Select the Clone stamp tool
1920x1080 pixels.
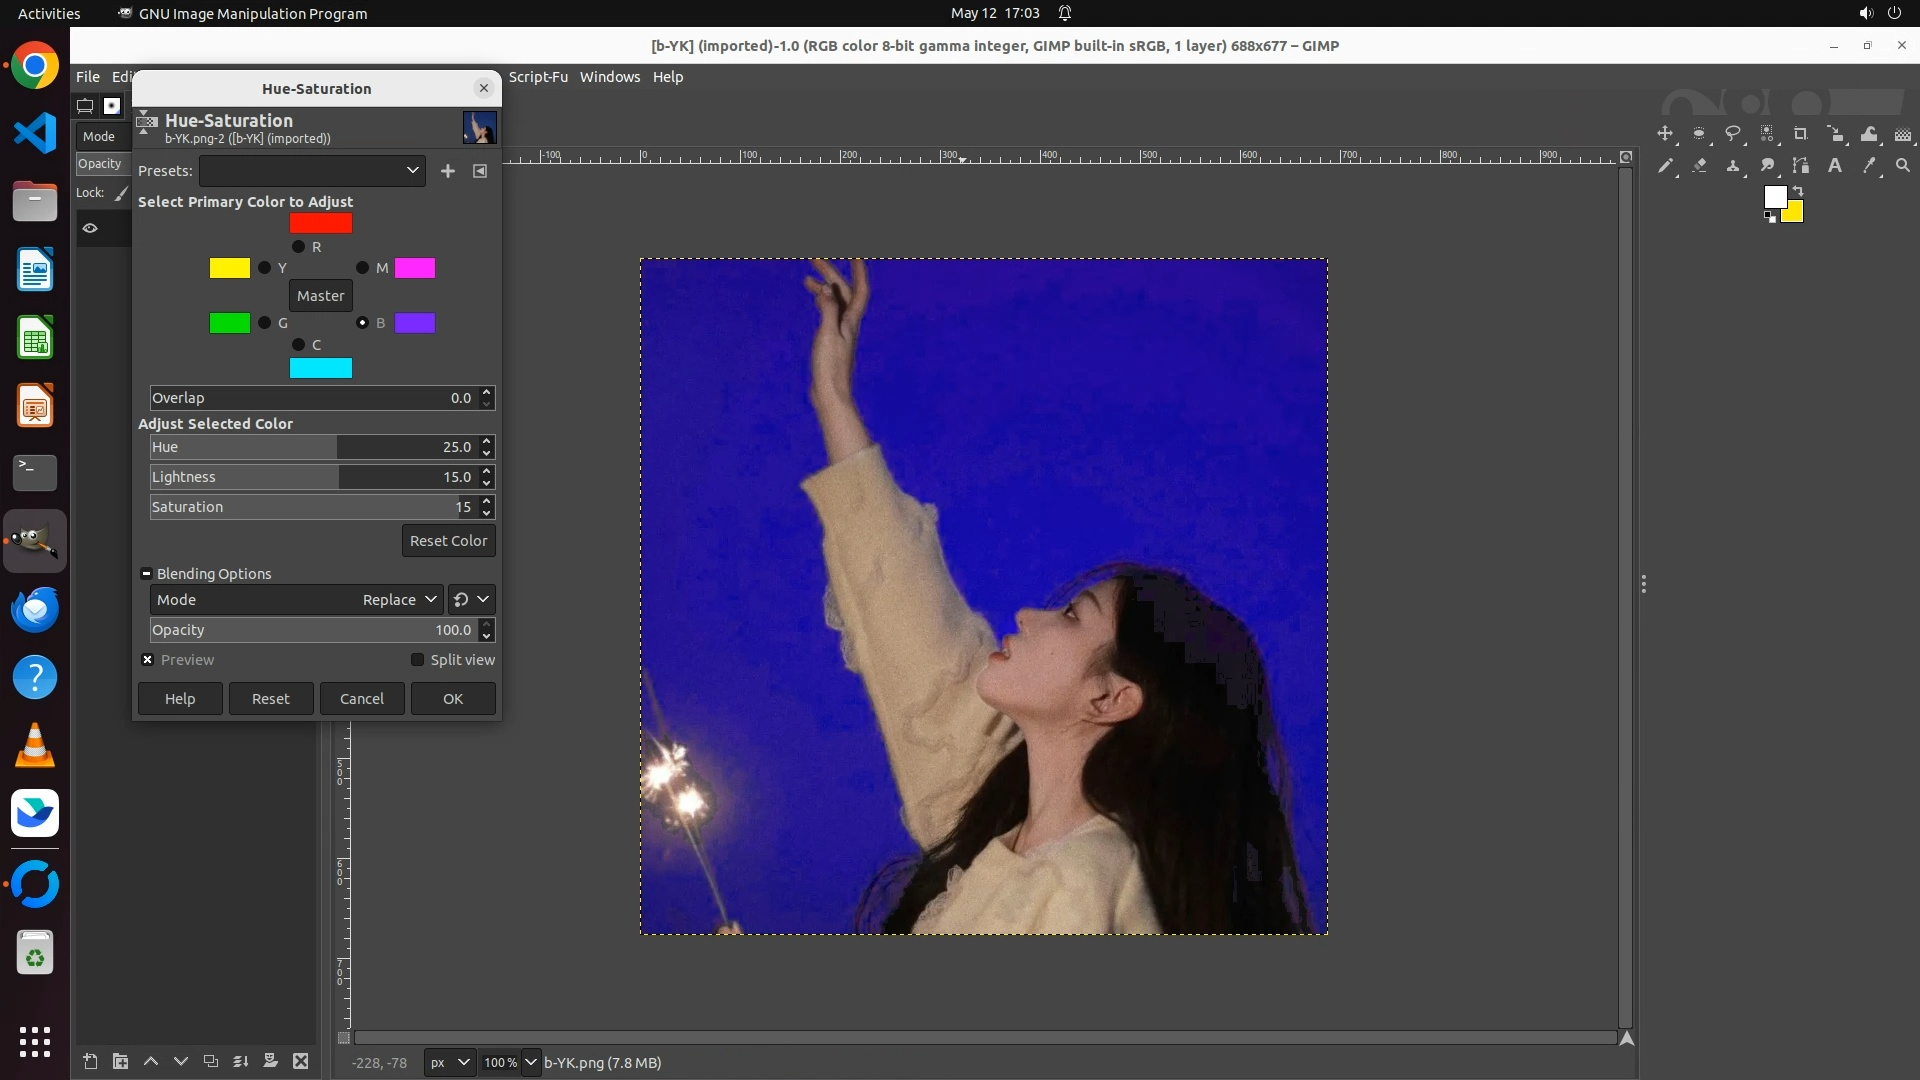click(x=1733, y=166)
